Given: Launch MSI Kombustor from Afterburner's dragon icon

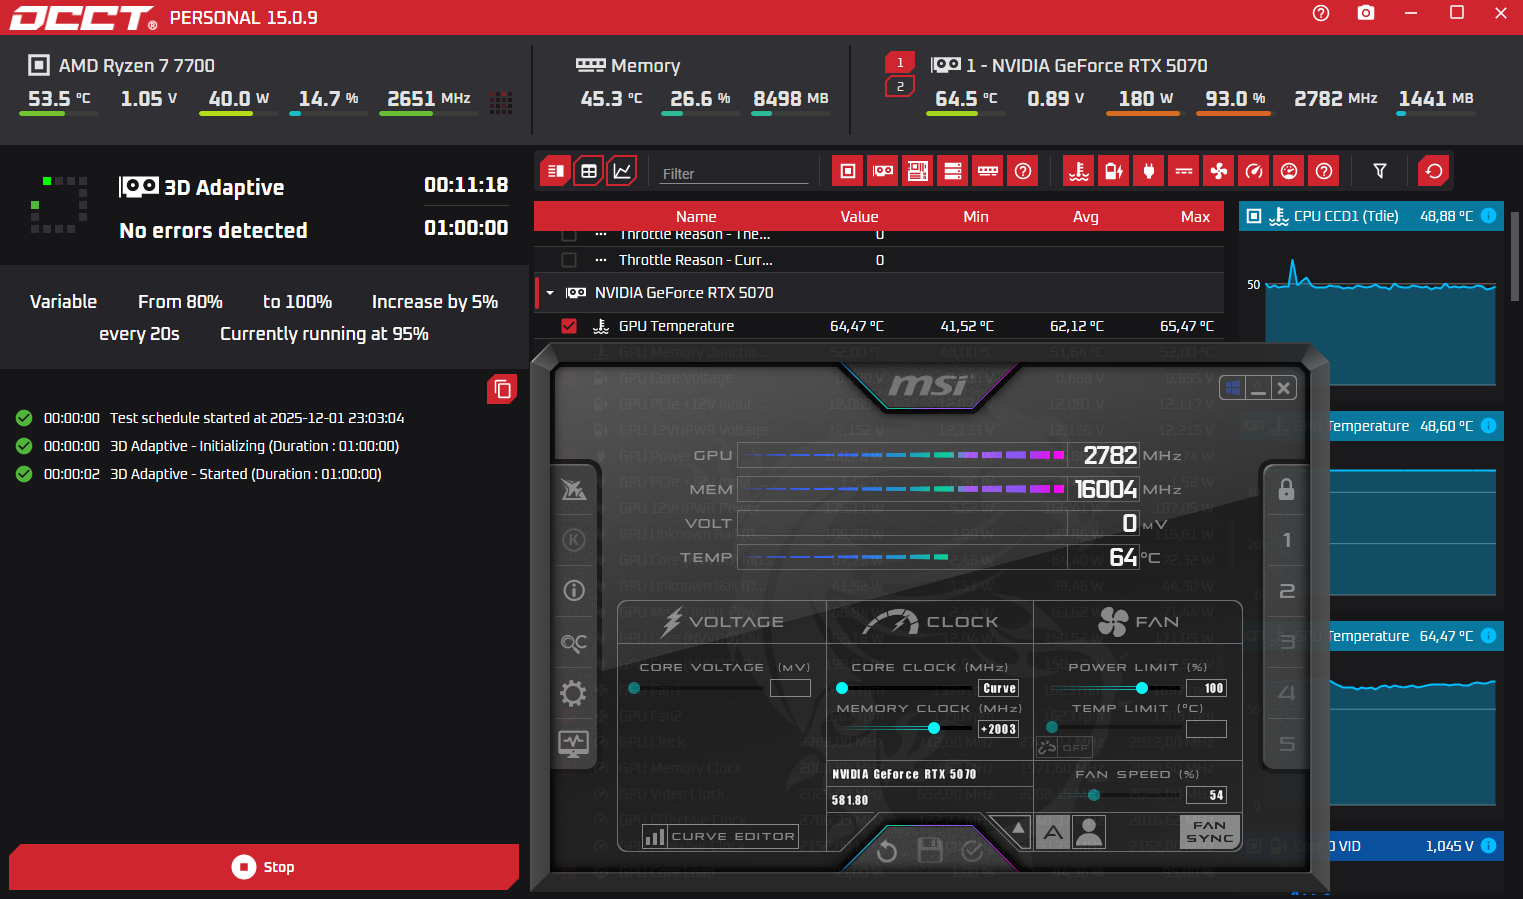Looking at the screenshot, I should (574, 489).
